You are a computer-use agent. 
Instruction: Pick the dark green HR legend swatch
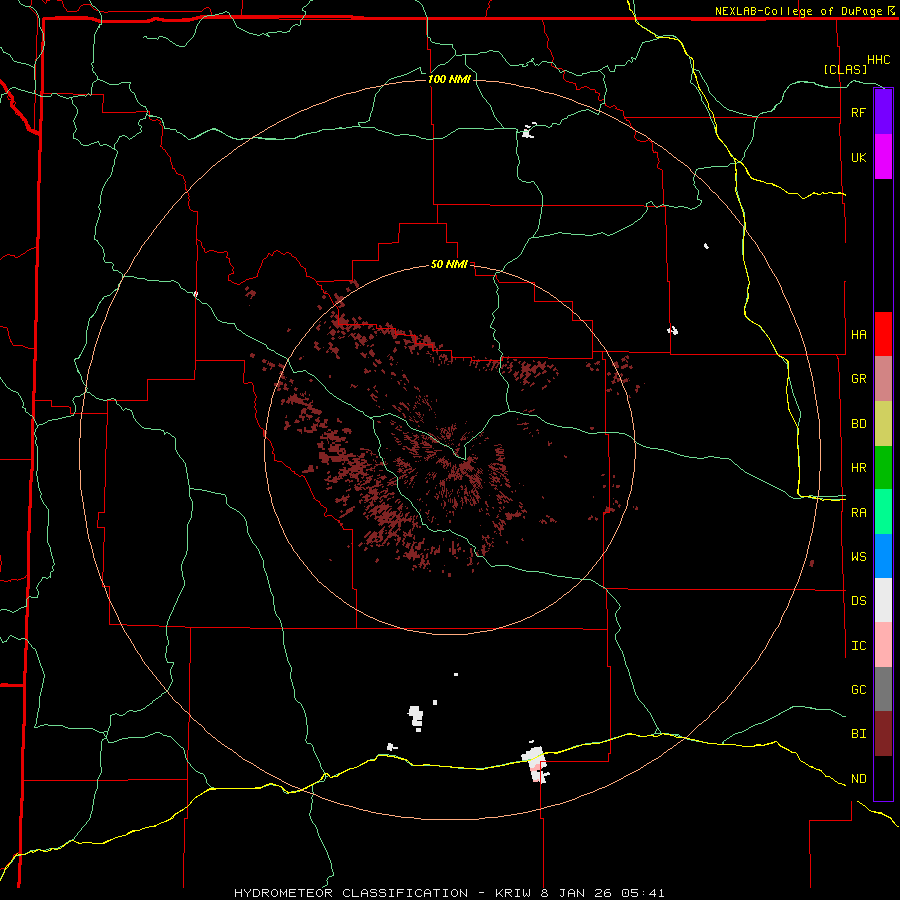click(883, 468)
